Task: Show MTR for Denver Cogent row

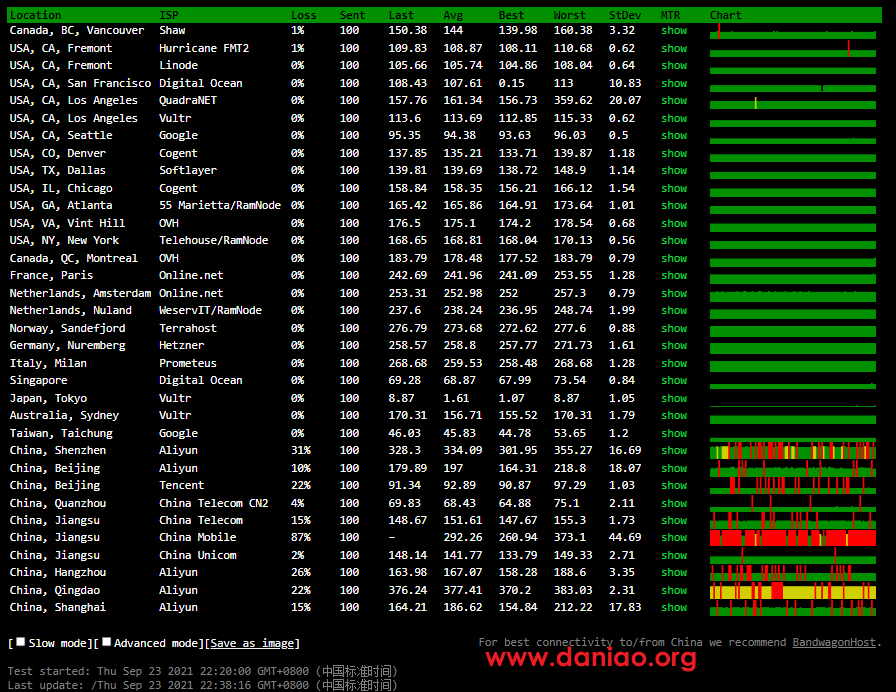Action: (x=674, y=153)
